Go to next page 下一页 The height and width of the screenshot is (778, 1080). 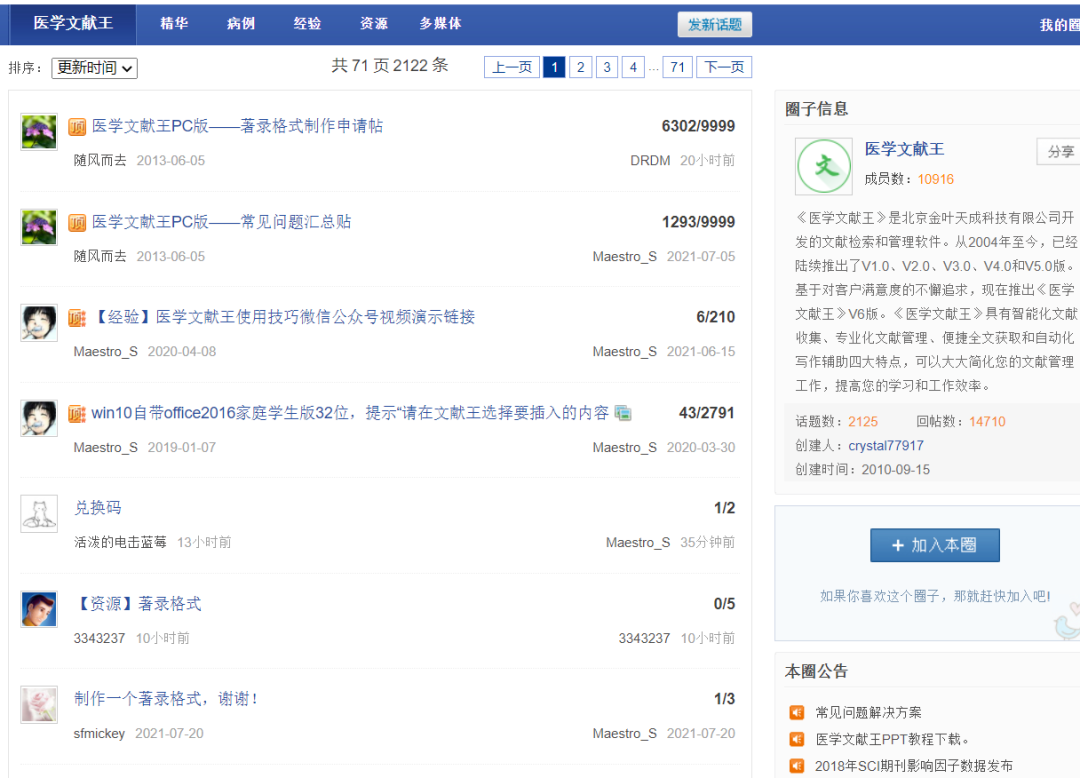coord(724,67)
